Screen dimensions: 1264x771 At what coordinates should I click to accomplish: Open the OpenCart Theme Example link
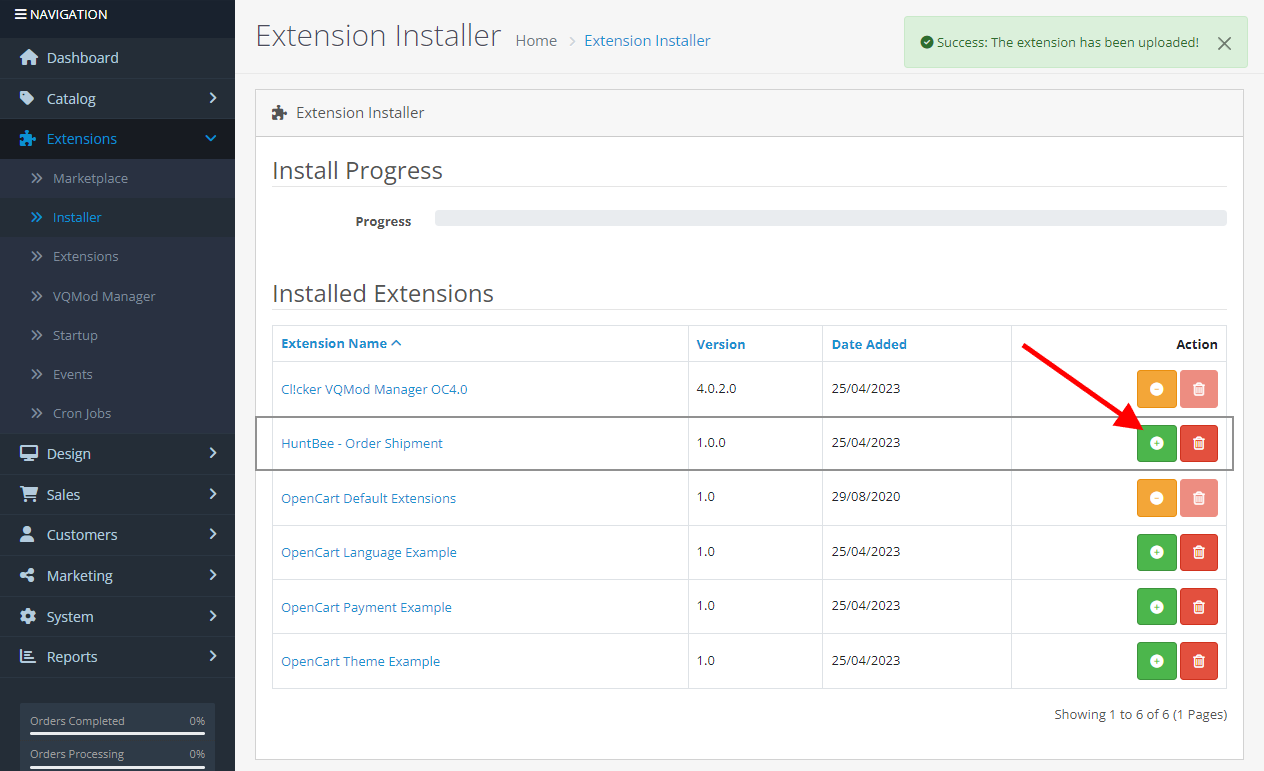360,661
